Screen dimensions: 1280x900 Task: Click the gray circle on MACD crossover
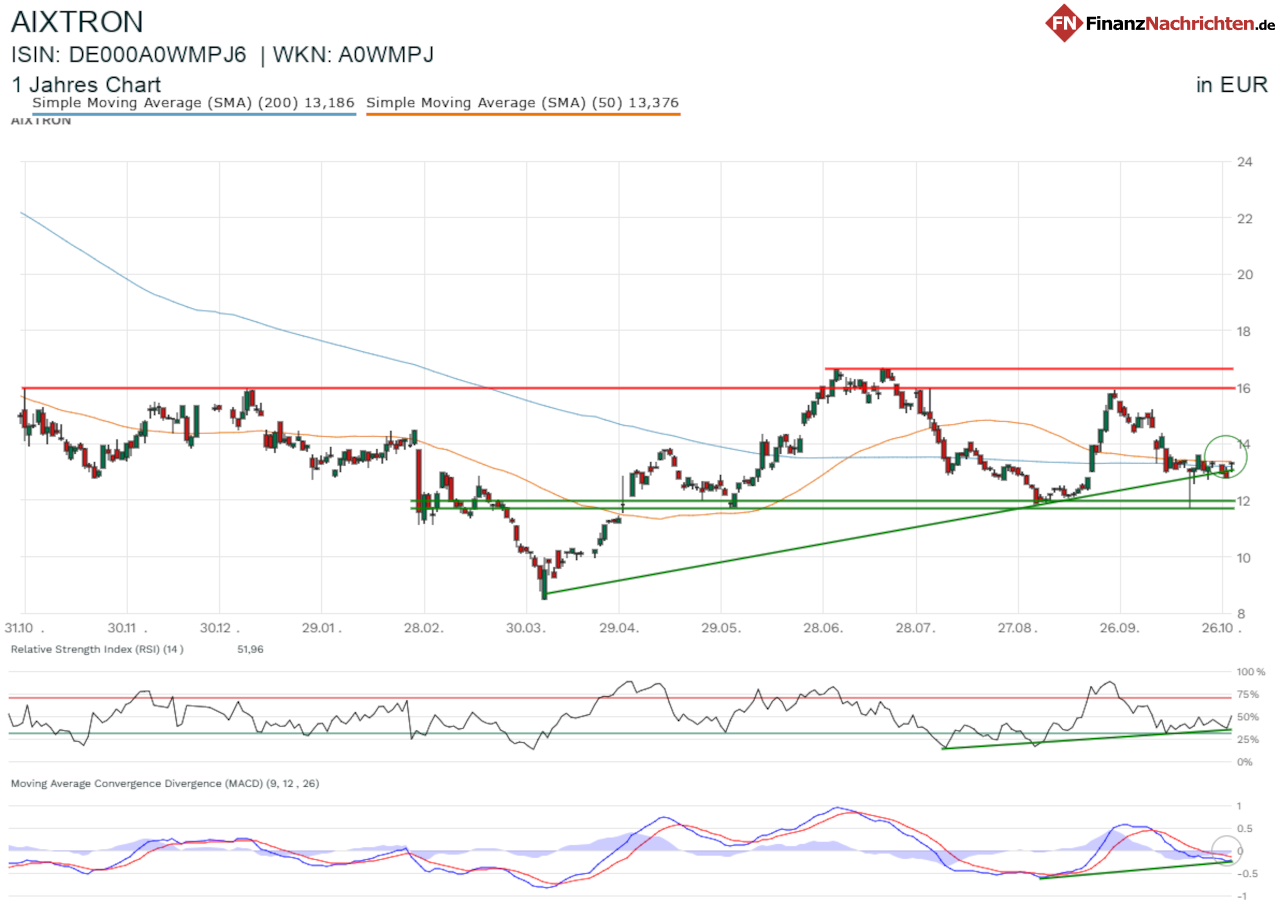pos(1226,850)
